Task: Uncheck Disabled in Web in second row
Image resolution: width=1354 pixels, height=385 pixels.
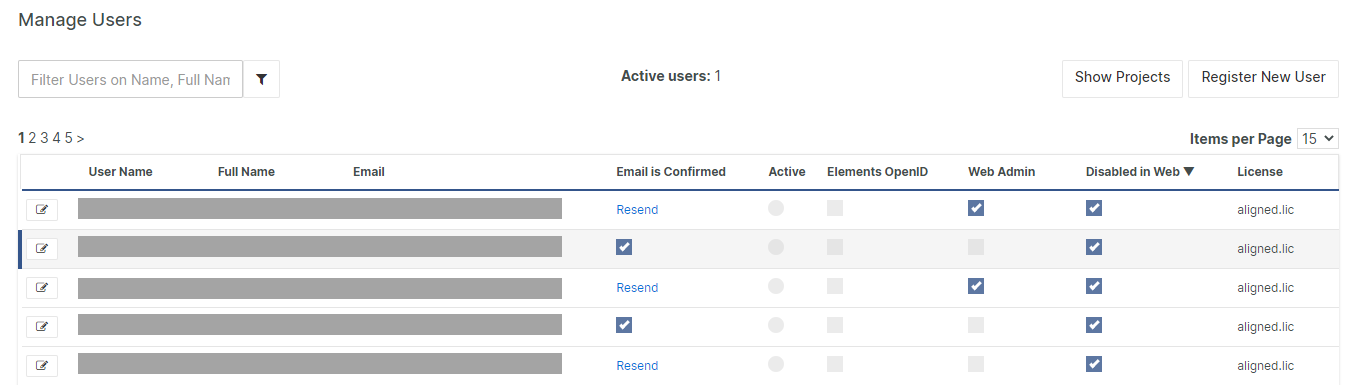Action: 1094,247
